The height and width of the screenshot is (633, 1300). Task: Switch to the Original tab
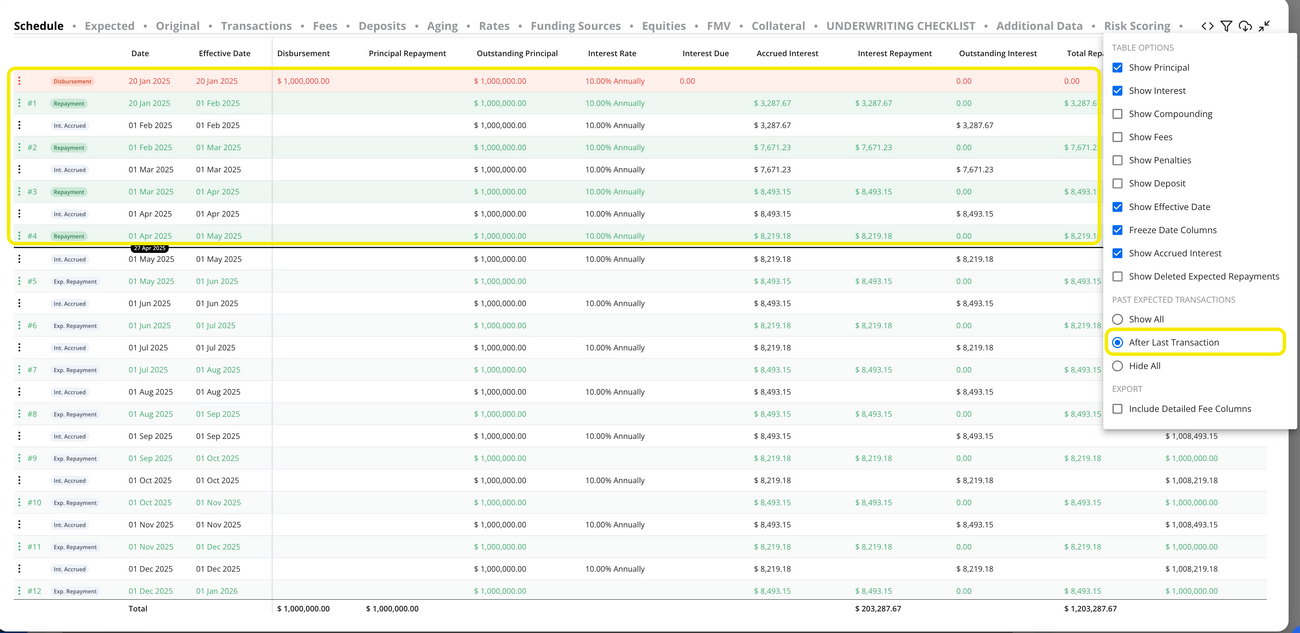coord(178,26)
